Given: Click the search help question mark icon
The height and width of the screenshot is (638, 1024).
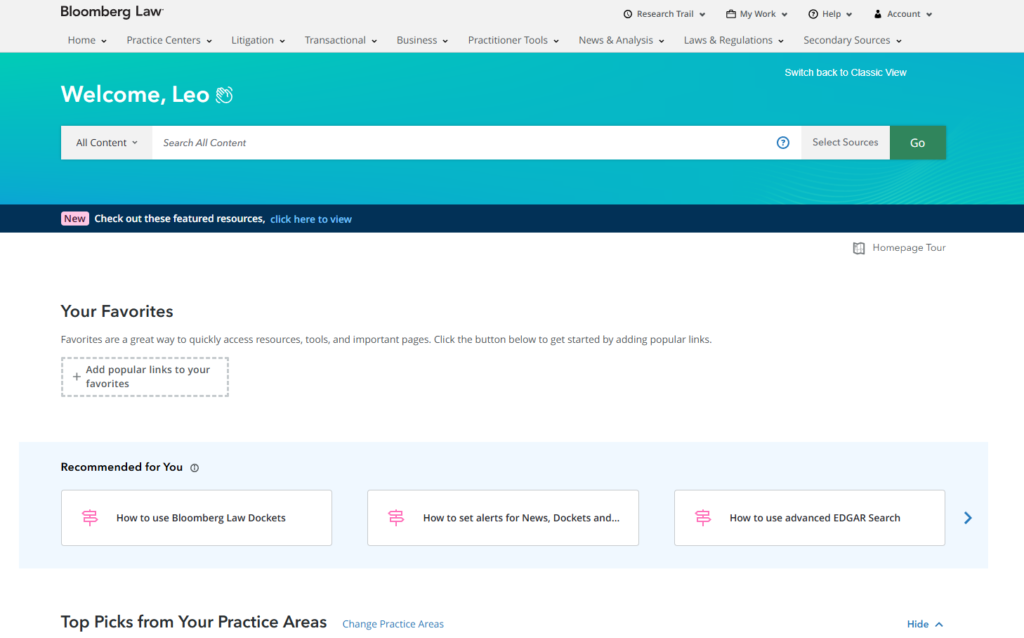Looking at the screenshot, I should (x=783, y=143).
